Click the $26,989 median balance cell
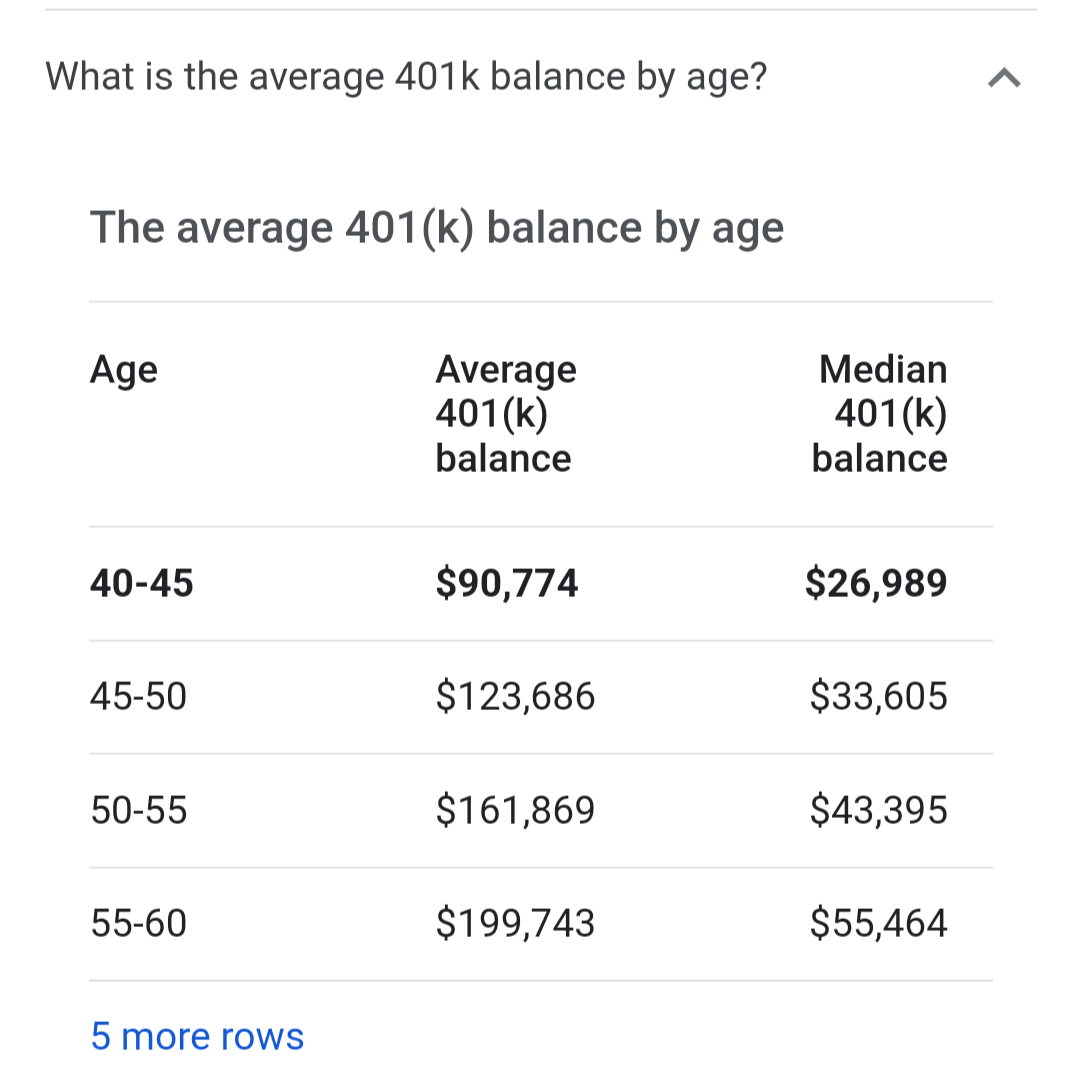This screenshot has width=1080, height=1085. click(x=876, y=583)
